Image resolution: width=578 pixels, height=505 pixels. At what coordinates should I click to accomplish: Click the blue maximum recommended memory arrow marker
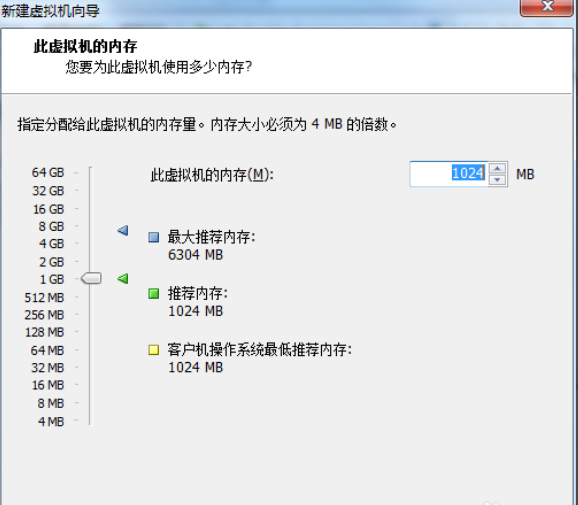point(123,230)
